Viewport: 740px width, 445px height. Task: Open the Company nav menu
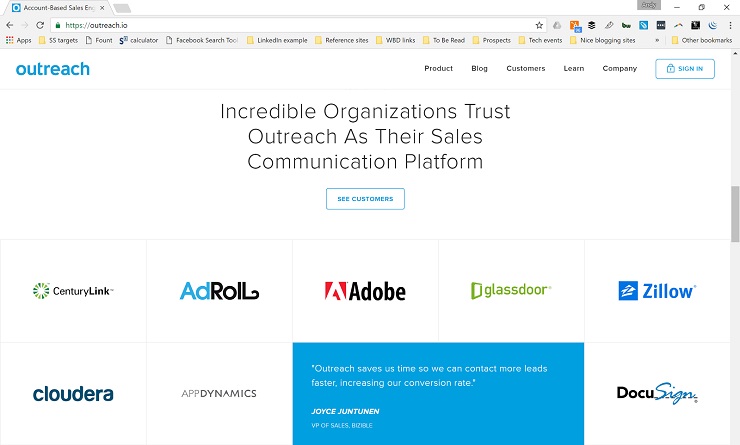click(x=620, y=68)
